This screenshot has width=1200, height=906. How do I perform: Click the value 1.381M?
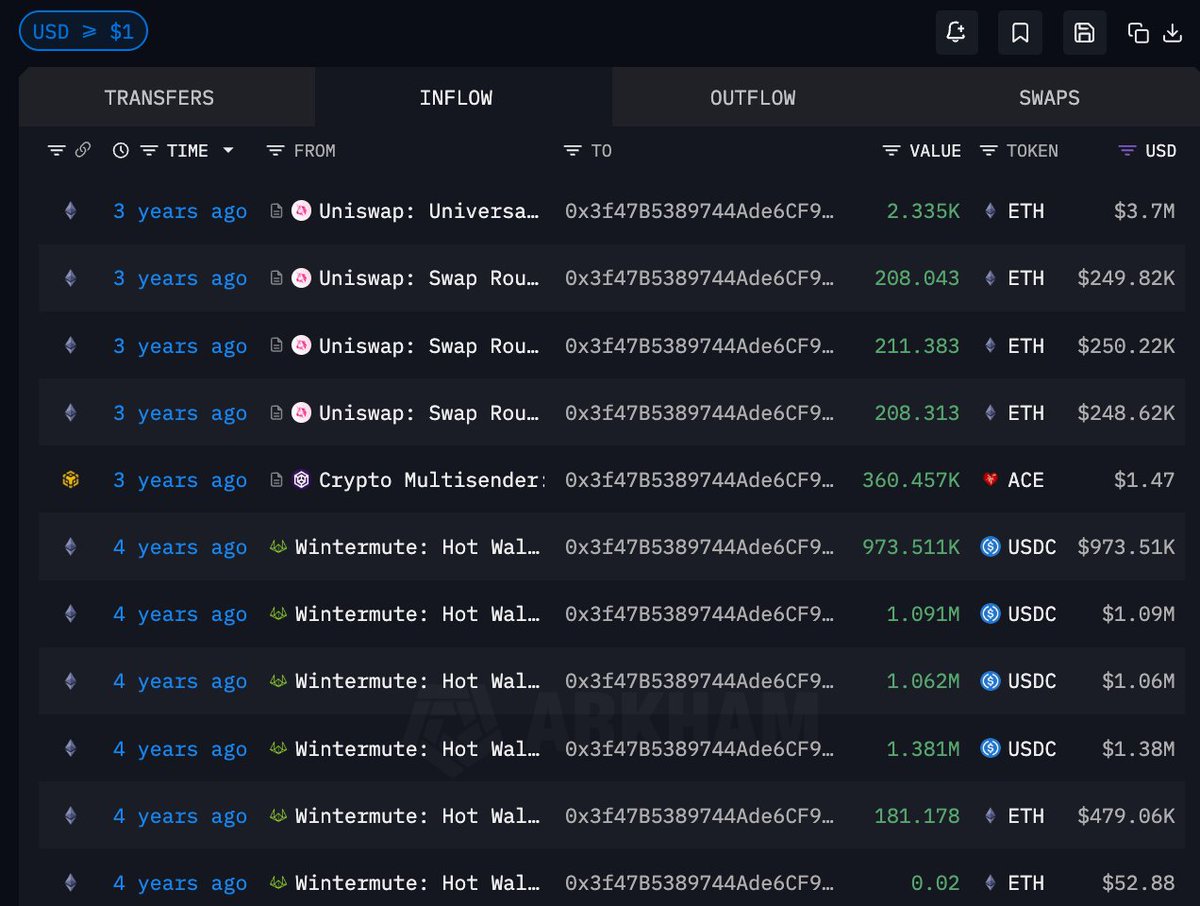[x=923, y=748]
